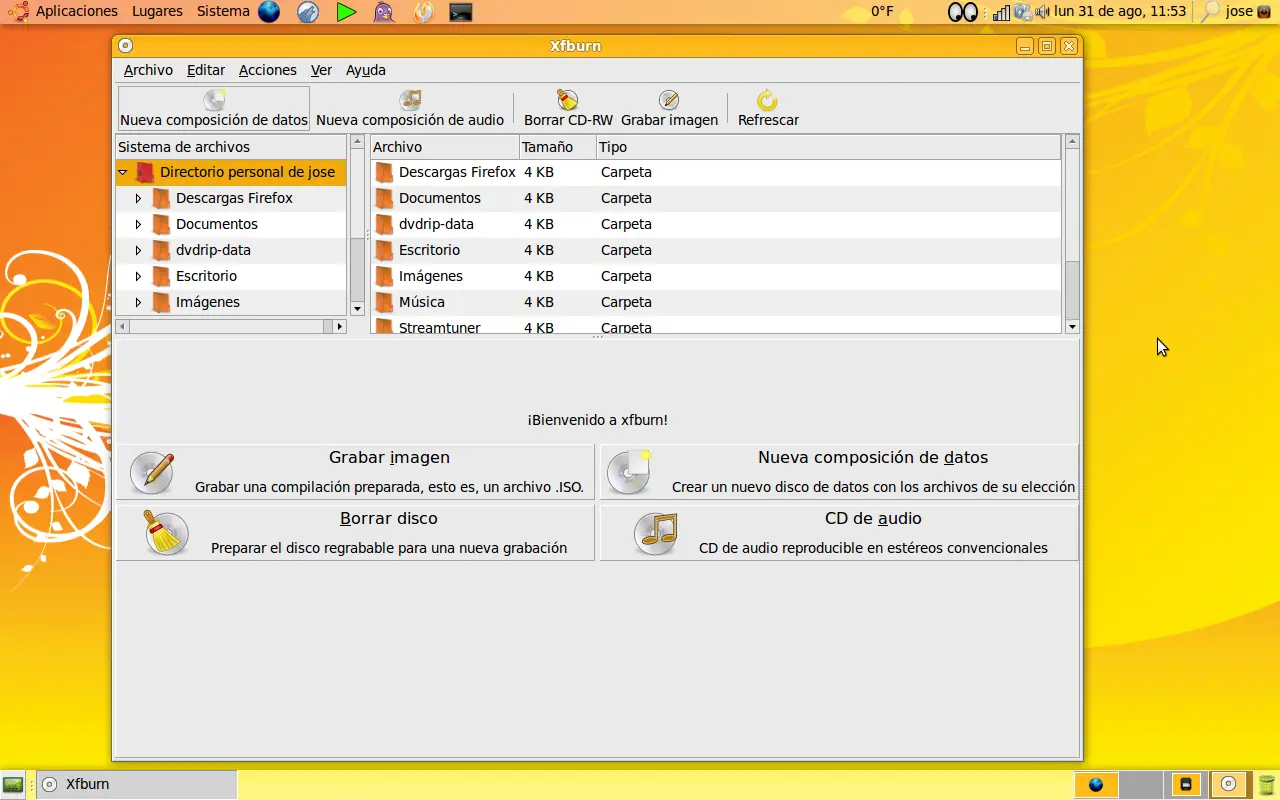Click 0°F weather applet in top panel
The width and height of the screenshot is (1280, 800).
click(882, 11)
